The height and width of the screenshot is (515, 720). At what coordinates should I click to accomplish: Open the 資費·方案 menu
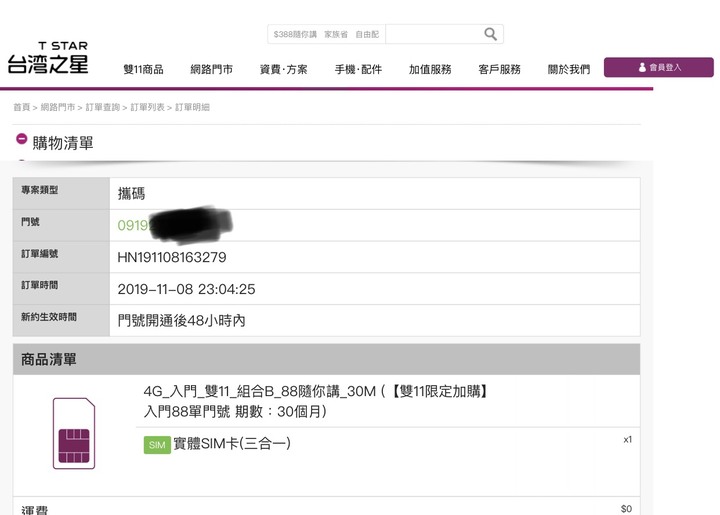(x=283, y=69)
